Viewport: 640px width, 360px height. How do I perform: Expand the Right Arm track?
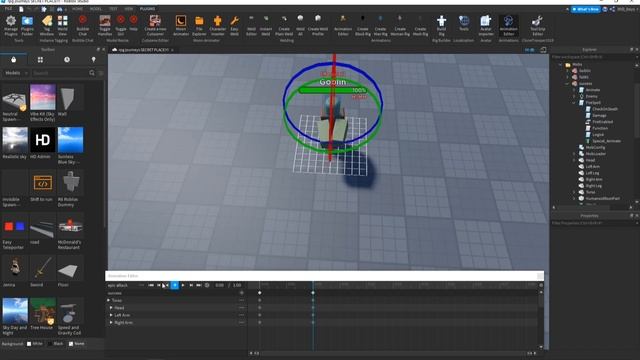point(111,322)
